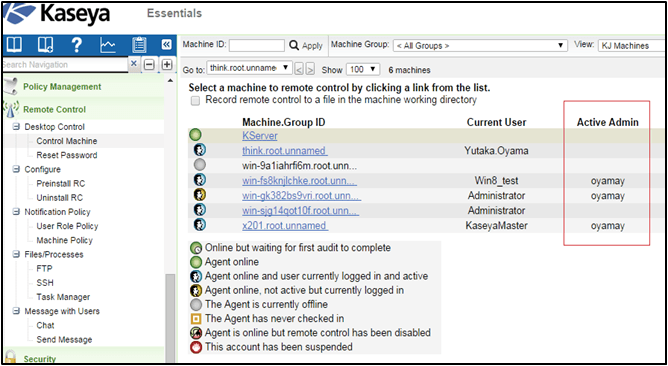This screenshot has height=366, width=668.
Task: Open the Show 100 dropdown
Action: [x=363, y=69]
